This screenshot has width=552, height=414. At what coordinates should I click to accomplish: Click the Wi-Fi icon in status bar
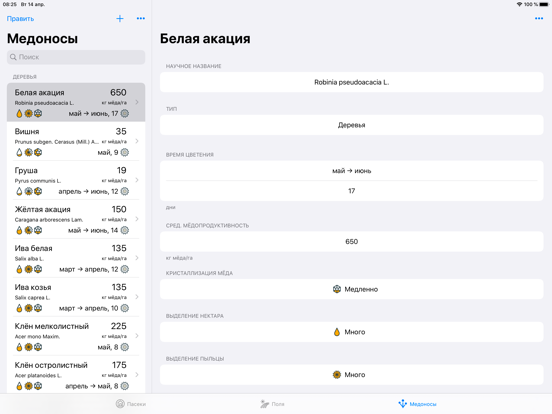point(519,5)
